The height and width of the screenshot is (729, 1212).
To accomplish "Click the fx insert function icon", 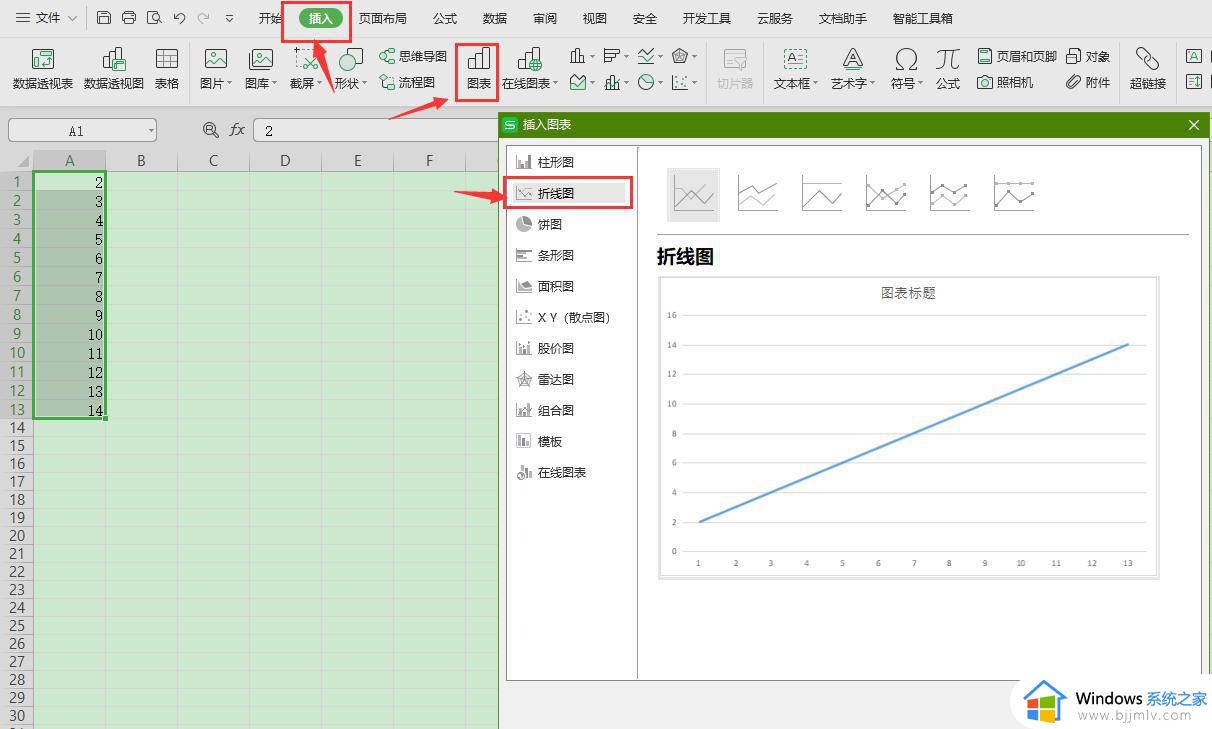I will coord(237,130).
